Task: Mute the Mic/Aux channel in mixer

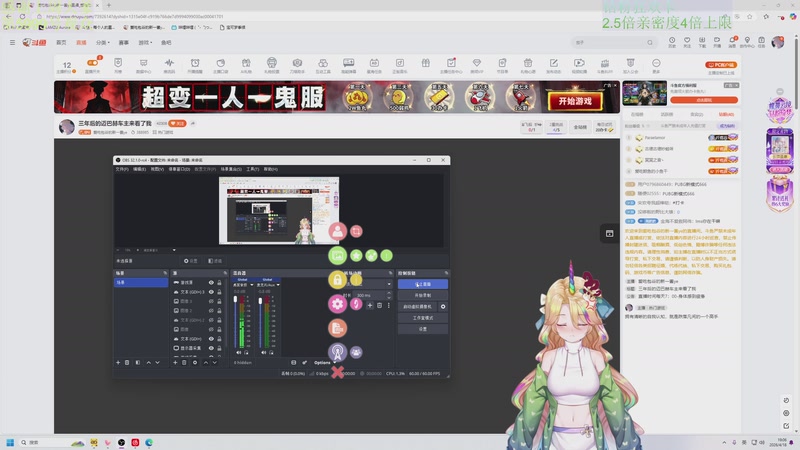Action: pyautogui.click(x=263, y=353)
